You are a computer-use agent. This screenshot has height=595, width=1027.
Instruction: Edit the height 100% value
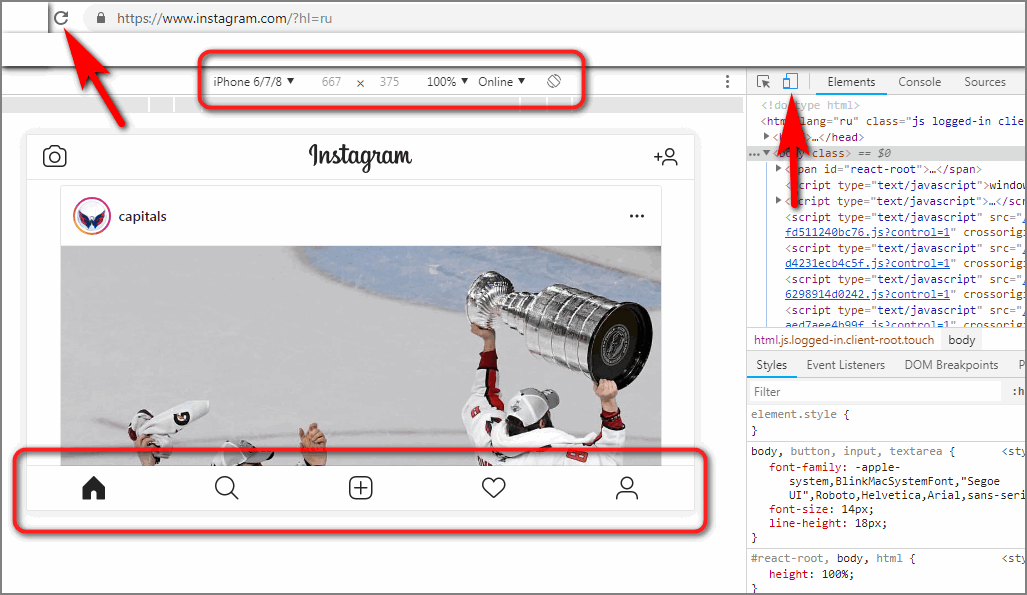[x=836, y=574]
